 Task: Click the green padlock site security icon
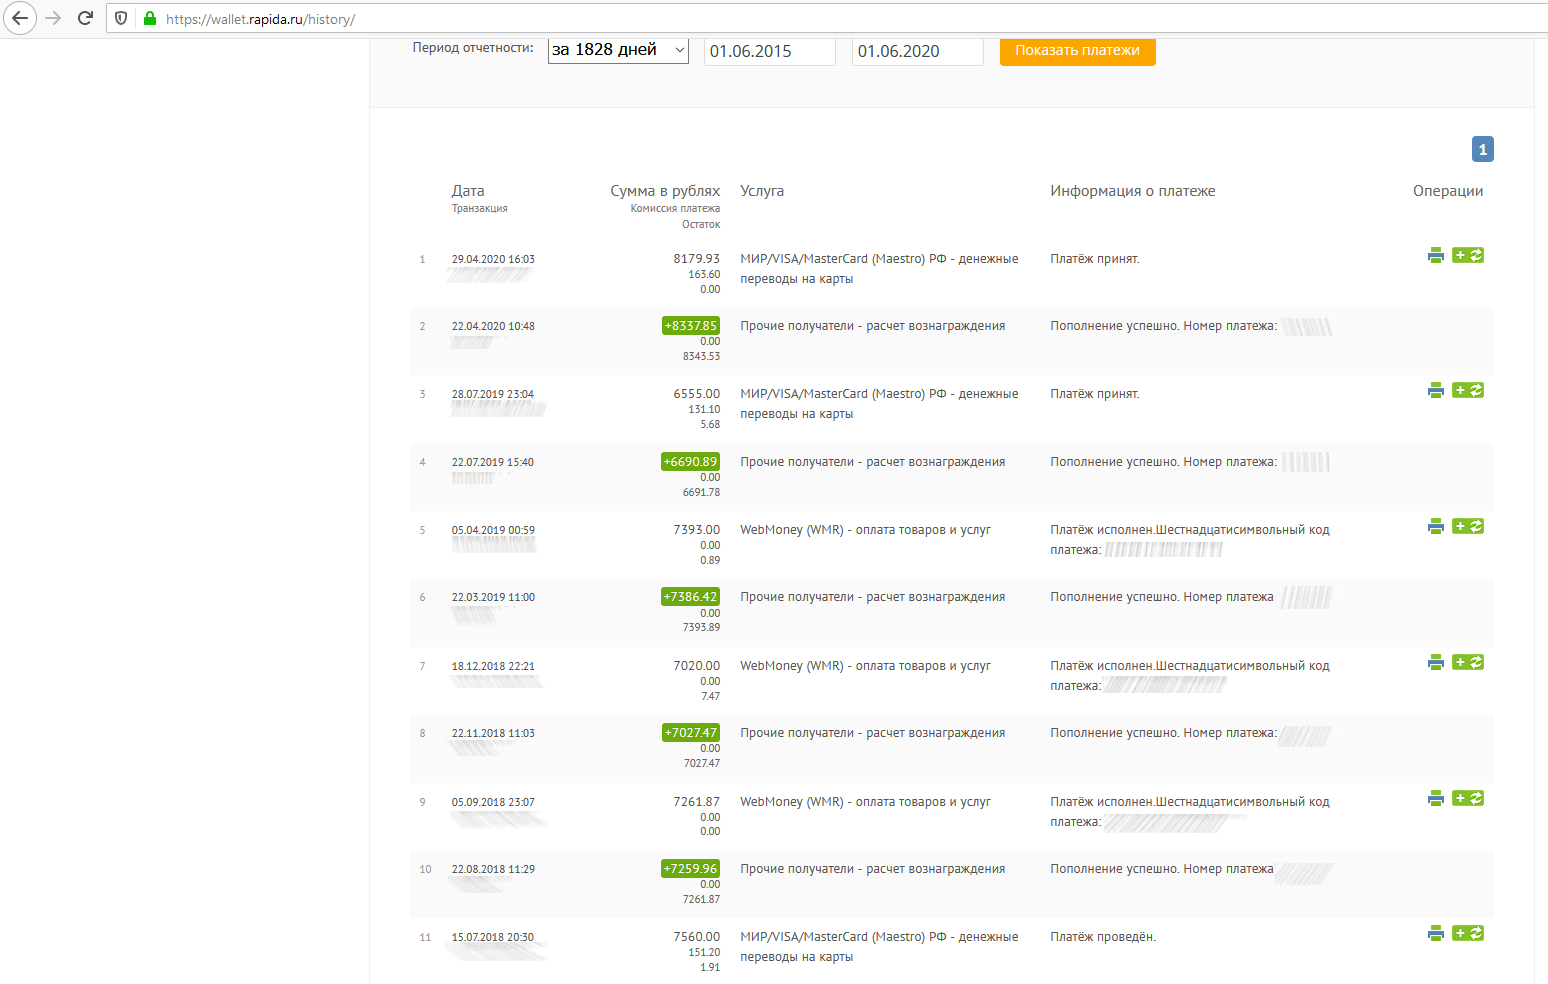[150, 18]
